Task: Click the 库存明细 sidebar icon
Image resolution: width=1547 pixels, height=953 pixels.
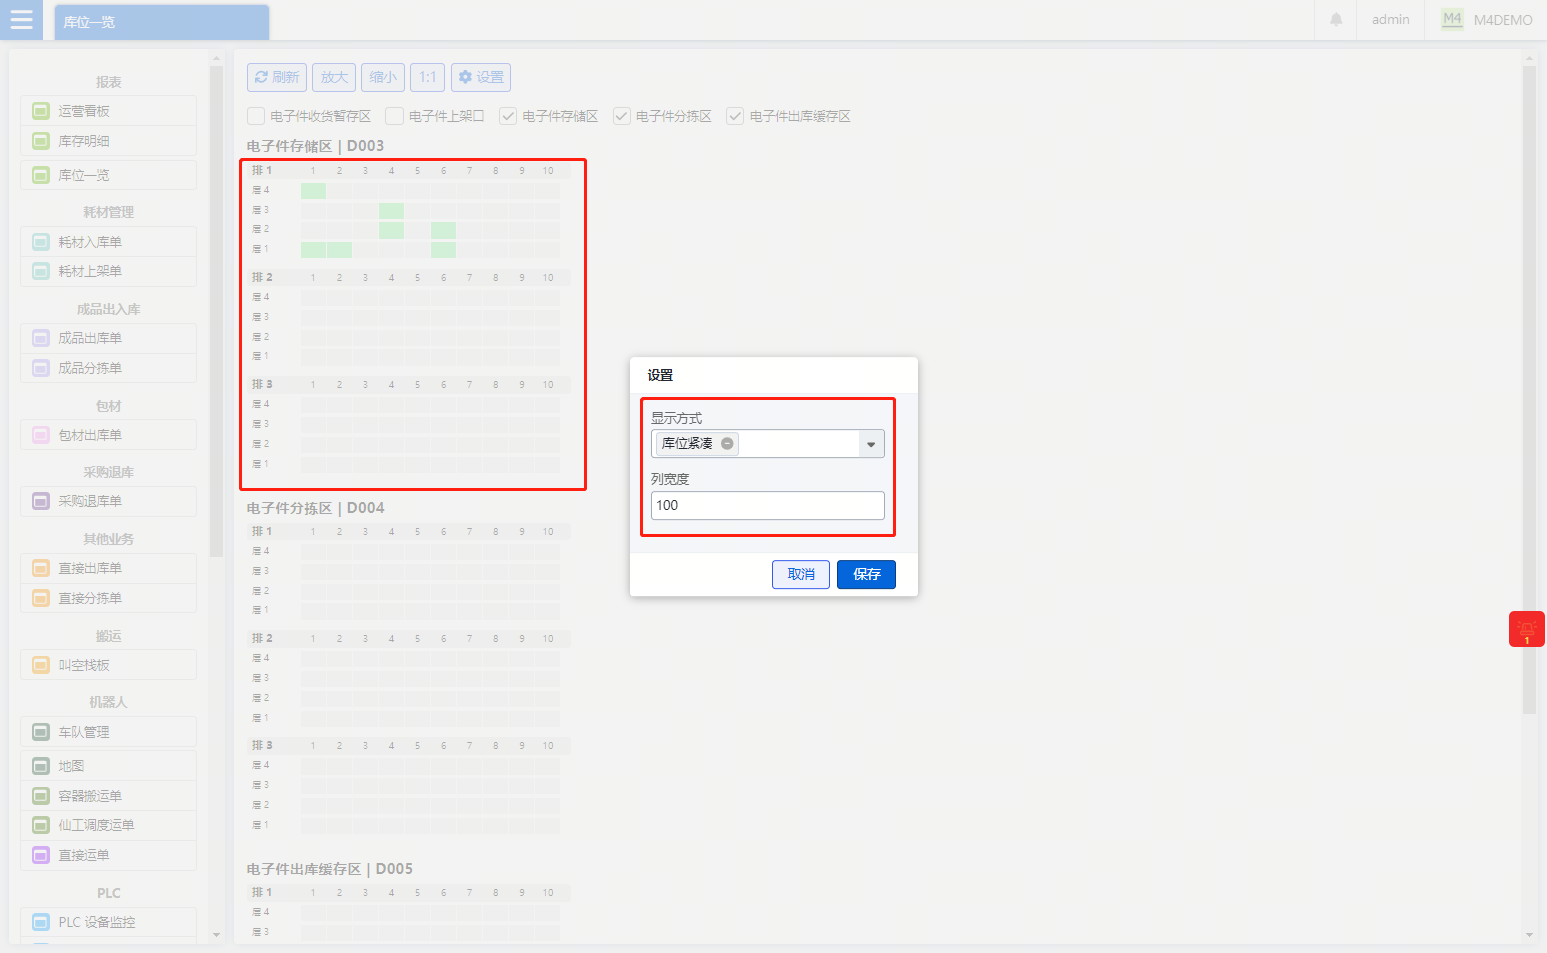Action: tap(41, 141)
